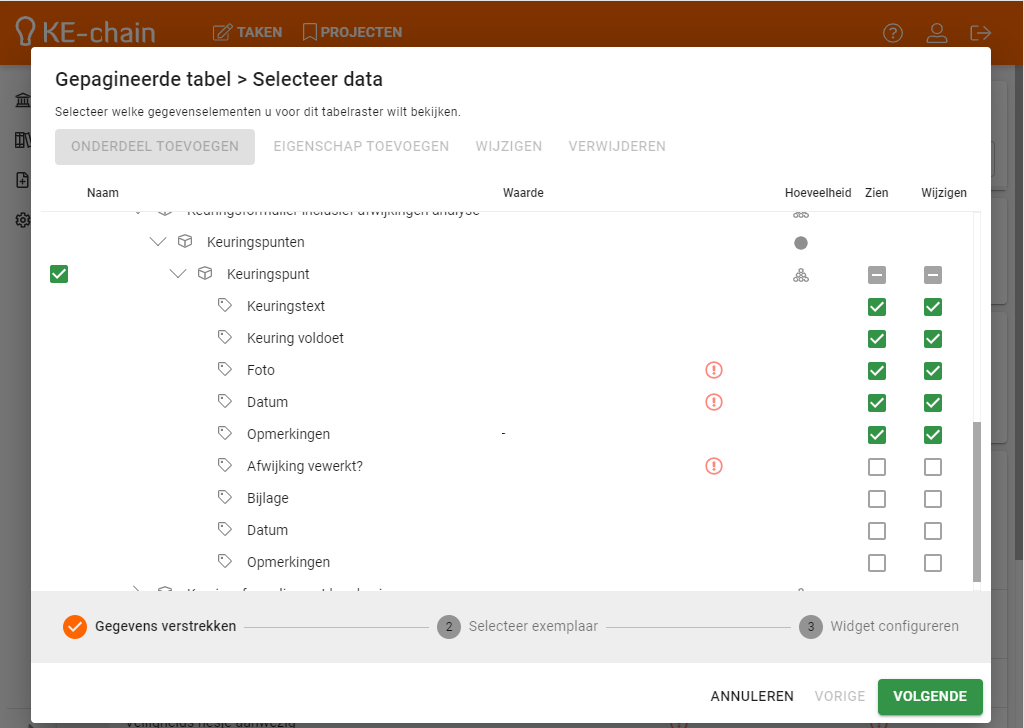Enable Zien checkbox for Bijlage

[877, 498]
